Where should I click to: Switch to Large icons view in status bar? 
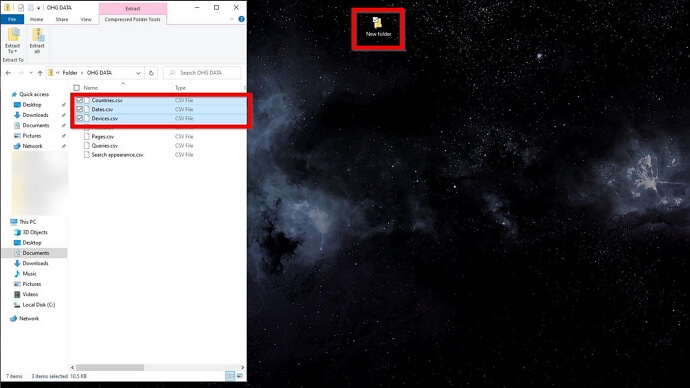(x=240, y=376)
